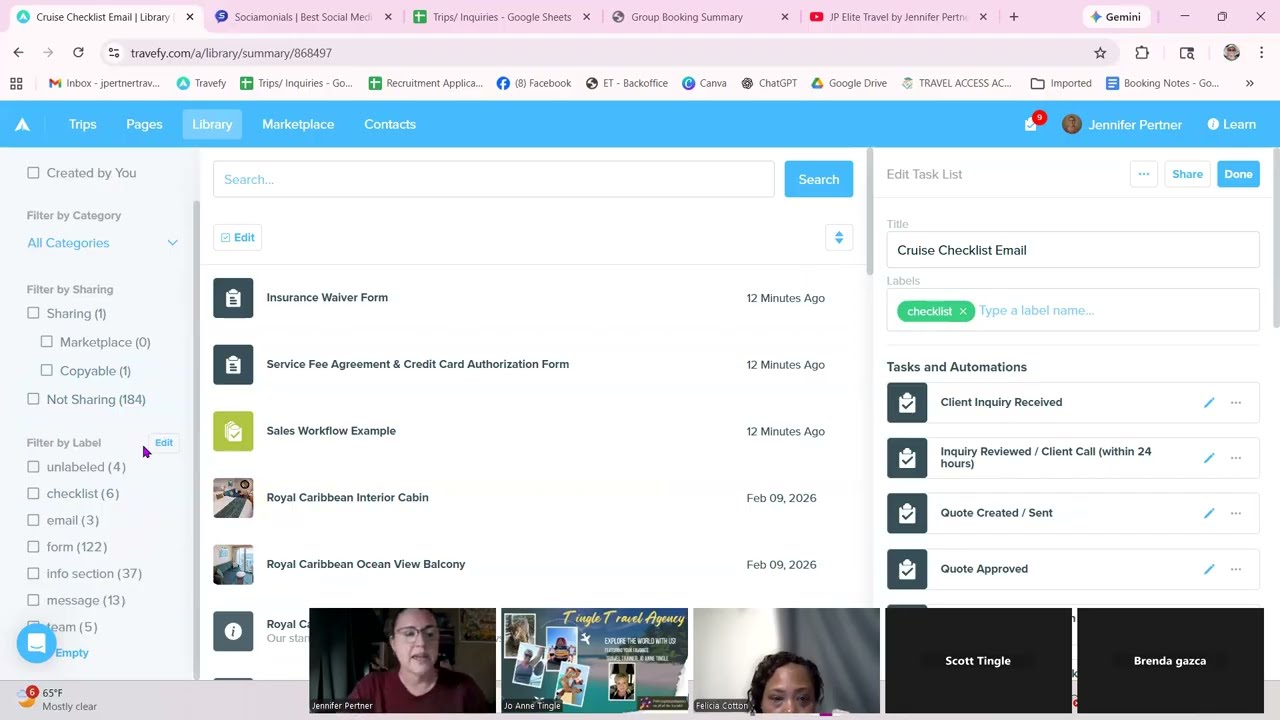
Task: Edit the Quote Created / Sent task
Action: [1209, 513]
